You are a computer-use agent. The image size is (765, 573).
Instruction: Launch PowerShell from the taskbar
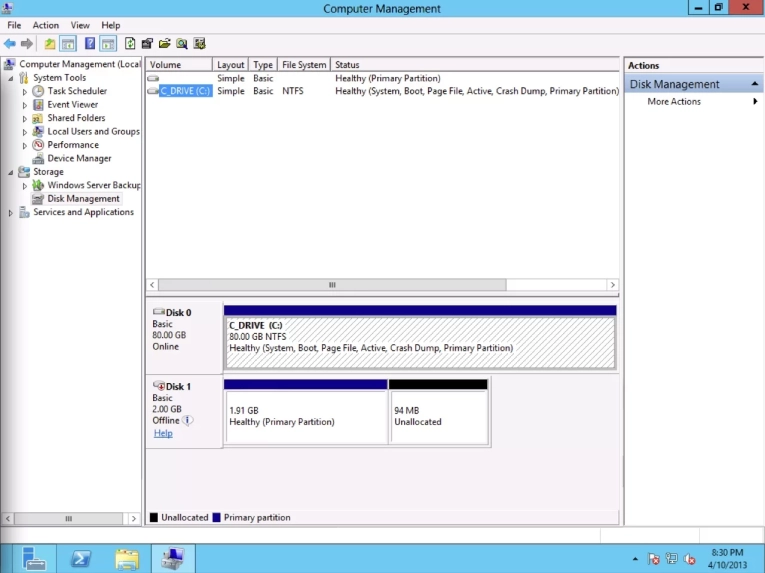click(x=81, y=558)
